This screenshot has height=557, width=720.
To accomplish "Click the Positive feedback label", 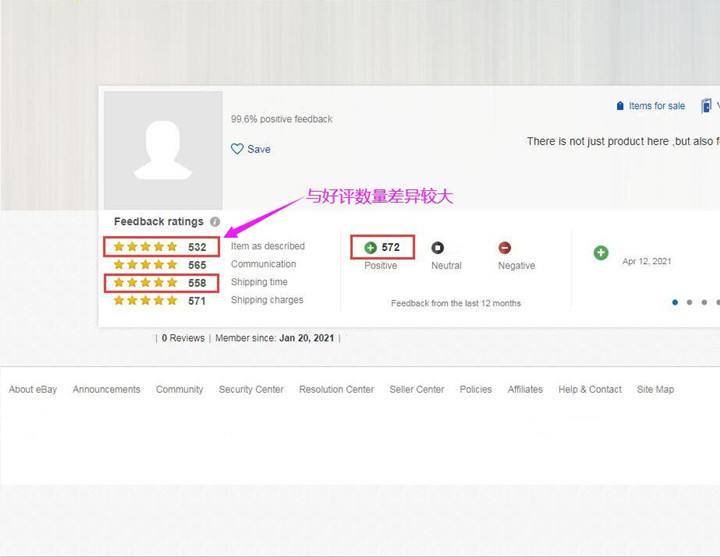I will 381,265.
